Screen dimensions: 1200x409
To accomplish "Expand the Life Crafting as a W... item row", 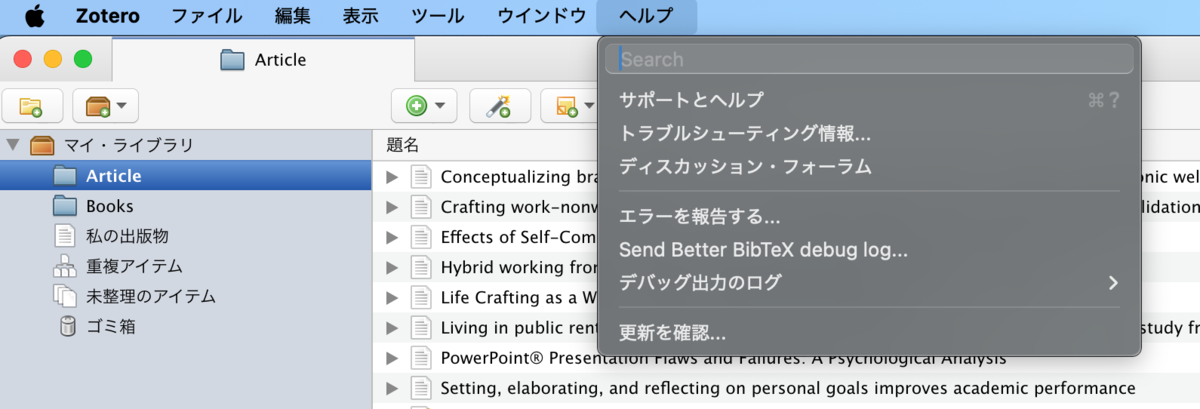I will tap(392, 297).
